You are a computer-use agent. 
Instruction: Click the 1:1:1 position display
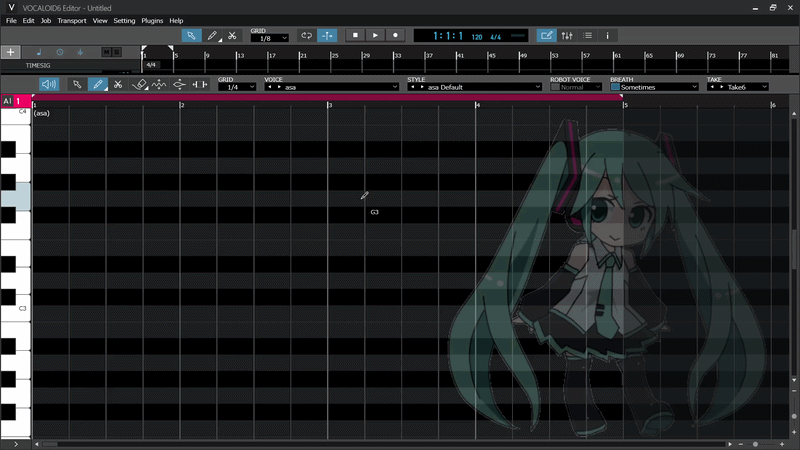(x=448, y=36)
